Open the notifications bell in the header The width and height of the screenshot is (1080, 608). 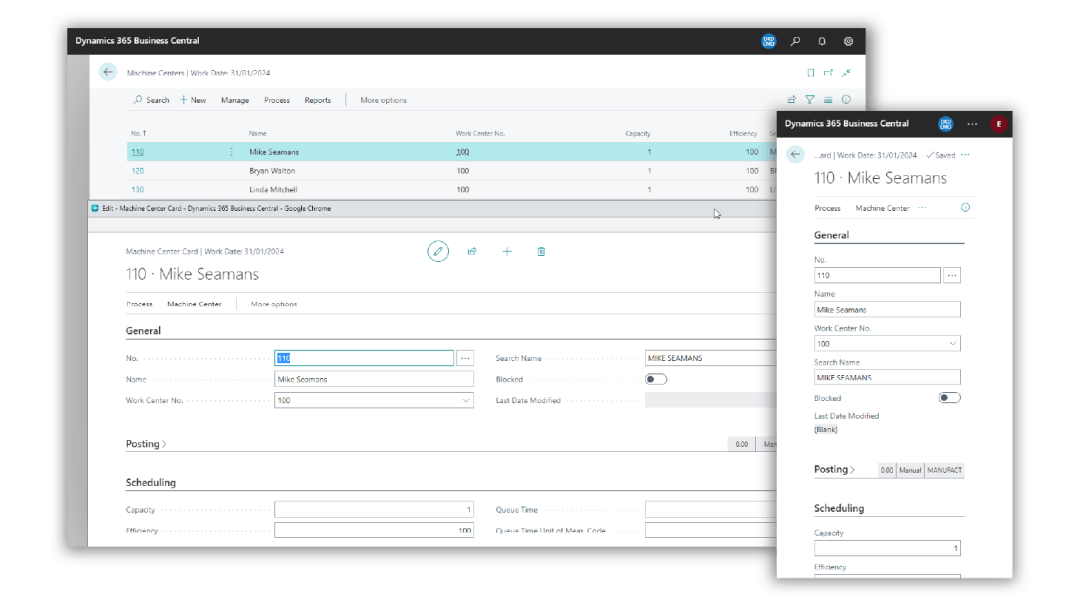(822, 41)
